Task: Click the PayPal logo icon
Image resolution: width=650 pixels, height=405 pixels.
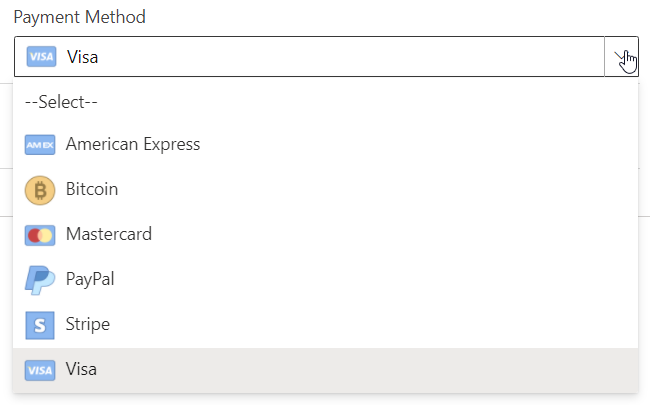Action: coord(40,280)
